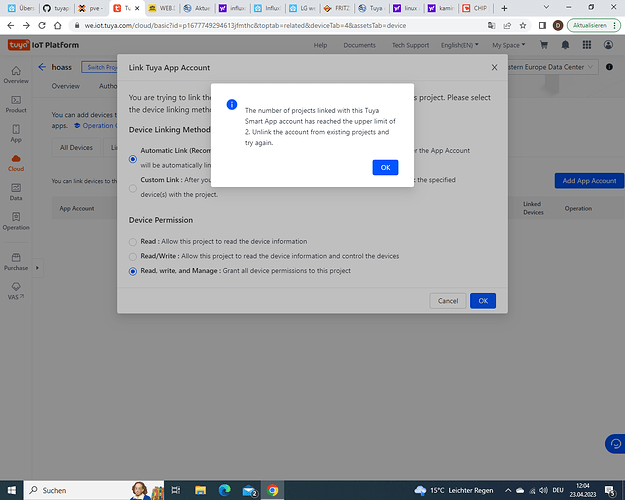Image resolution: width=625 pixels, height=500 pixels.
Task: Click the Tuya IoT Platform logo
Action: (43, 45)
